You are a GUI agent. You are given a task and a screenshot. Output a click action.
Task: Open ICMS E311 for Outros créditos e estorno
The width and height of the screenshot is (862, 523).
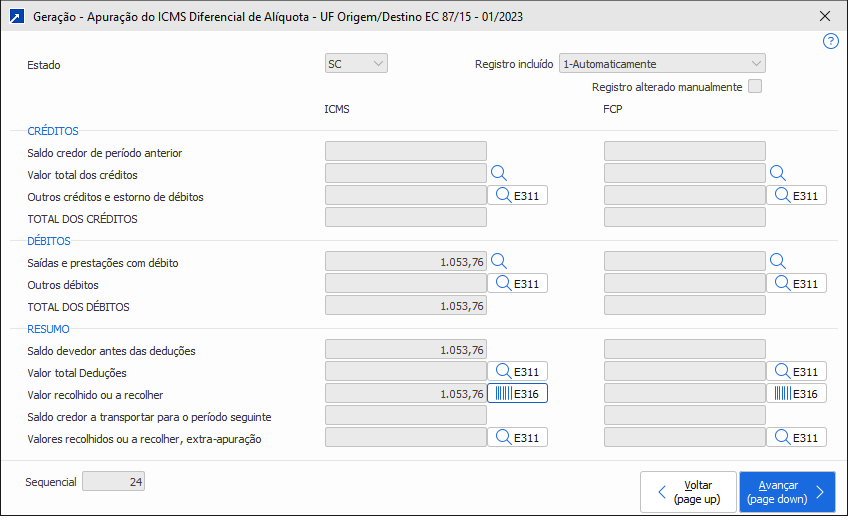(518, 196)
